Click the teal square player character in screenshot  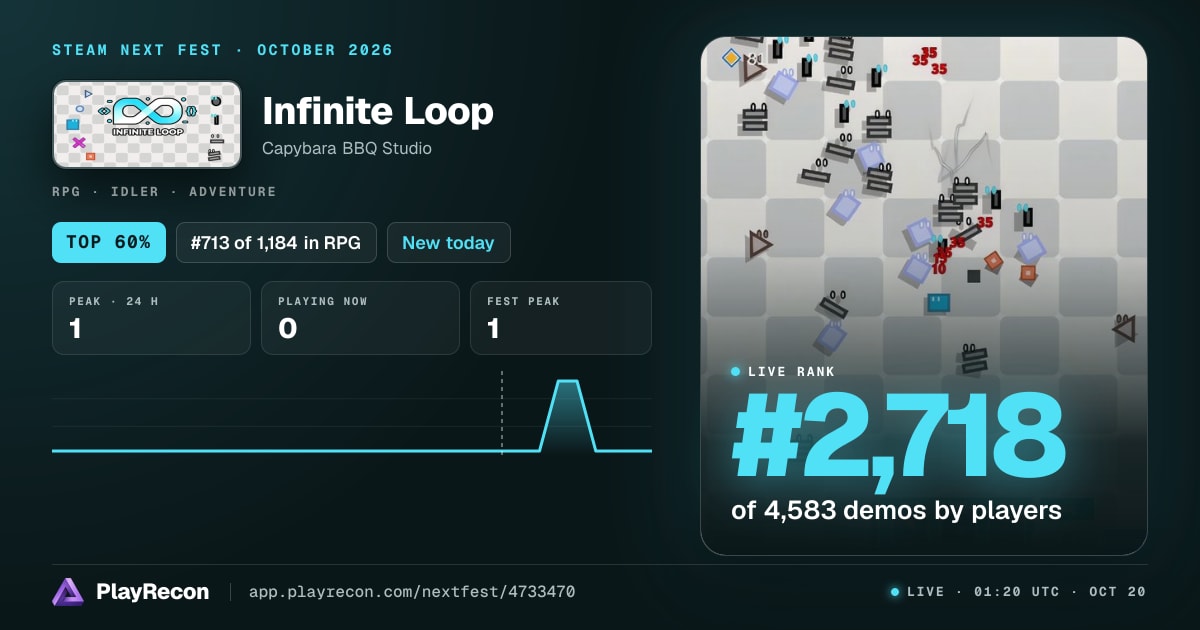coord(938,302)
